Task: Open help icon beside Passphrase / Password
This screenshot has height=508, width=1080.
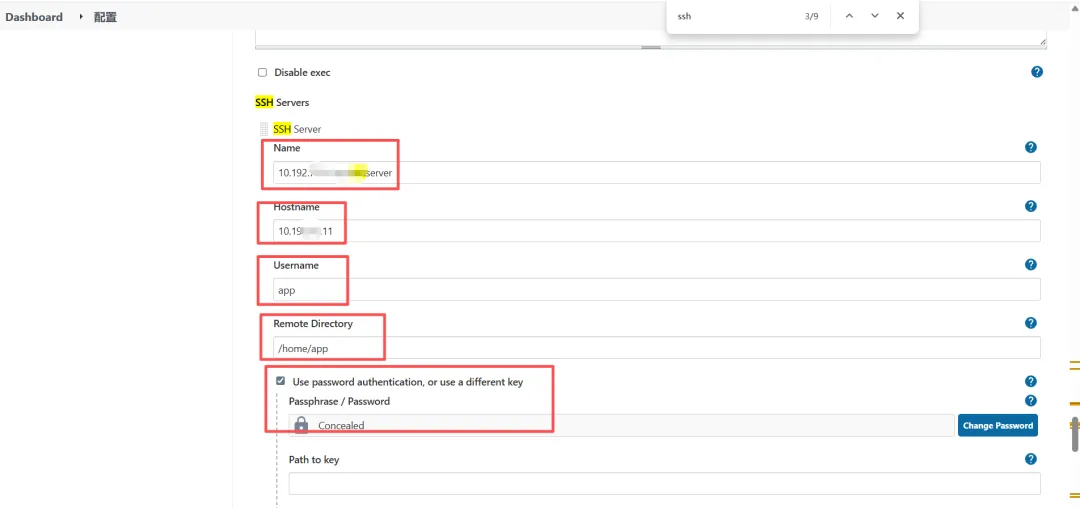Action: (1030, 401)
